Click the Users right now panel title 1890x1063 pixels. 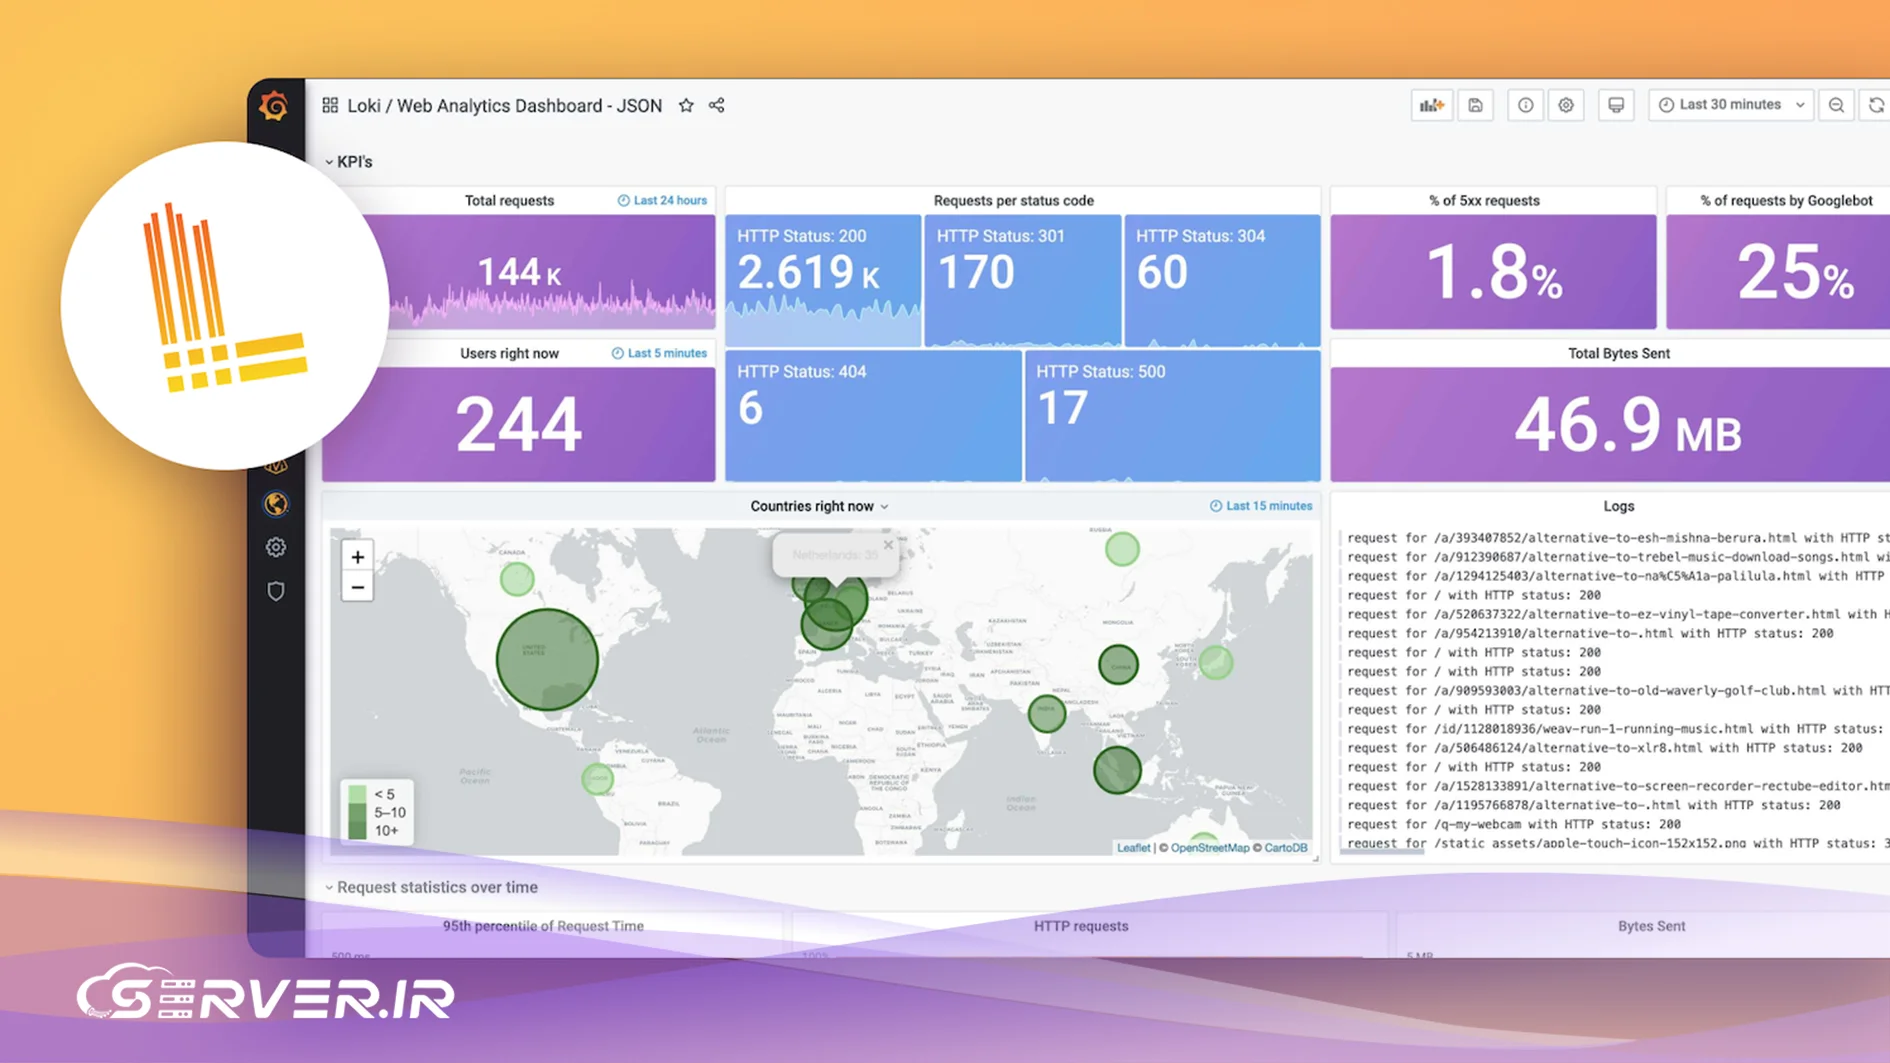click(x=509, y=354)
